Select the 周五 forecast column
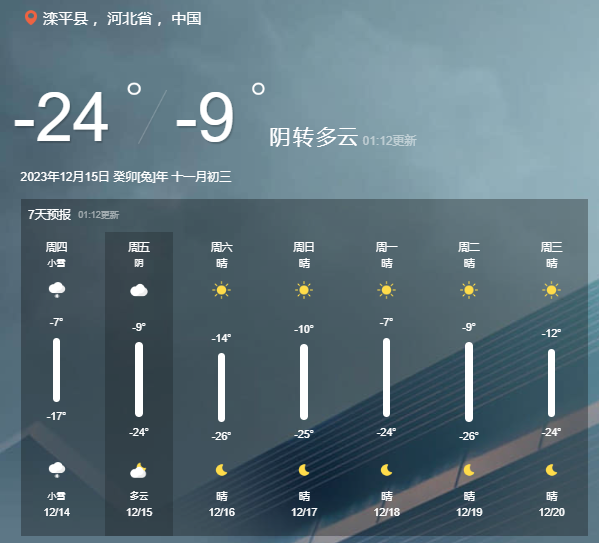Image resolution: width=599 pixels, height=543 pixels. coord(139,384)
